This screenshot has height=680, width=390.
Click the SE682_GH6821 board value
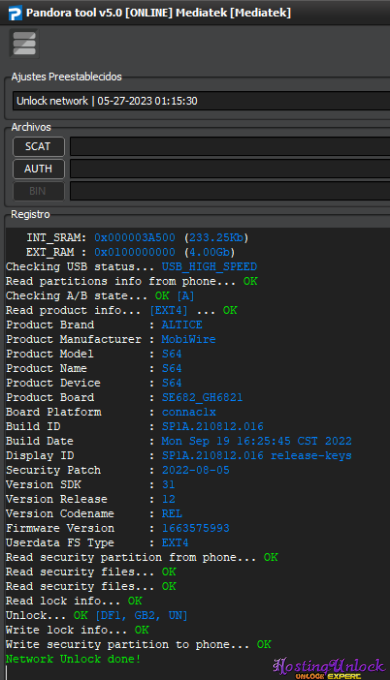pyautogui.click(x=202, y=398)
